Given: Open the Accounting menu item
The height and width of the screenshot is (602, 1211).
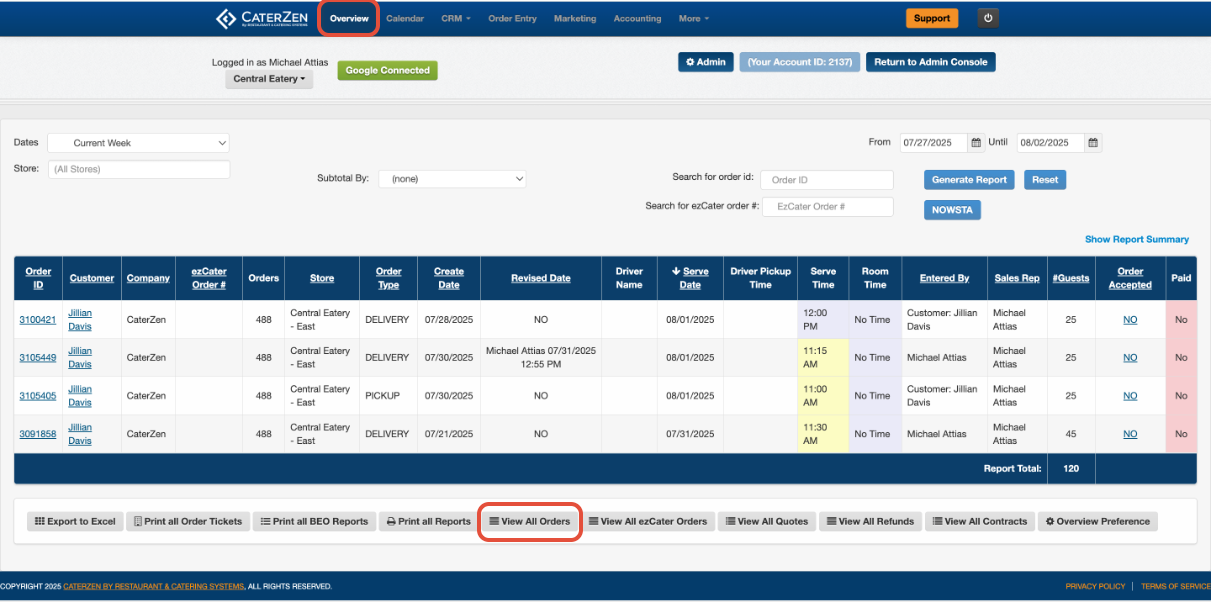Looking at the screenshot, I should (x=637, y=18).
